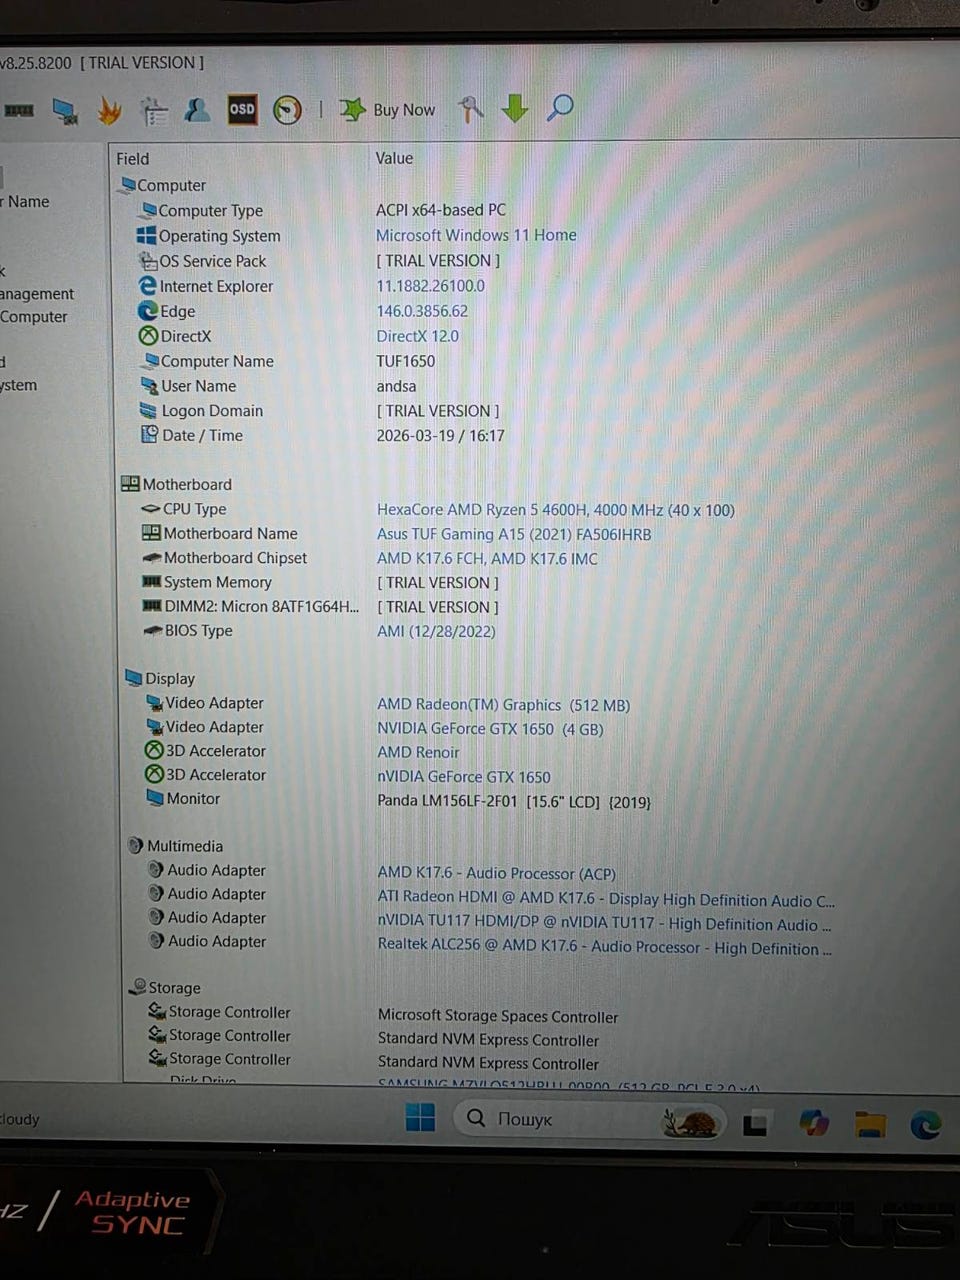Open the memory benchmark RAM toolbar icon
This screenshot has width=960, height=1280.
pos(18,110)
